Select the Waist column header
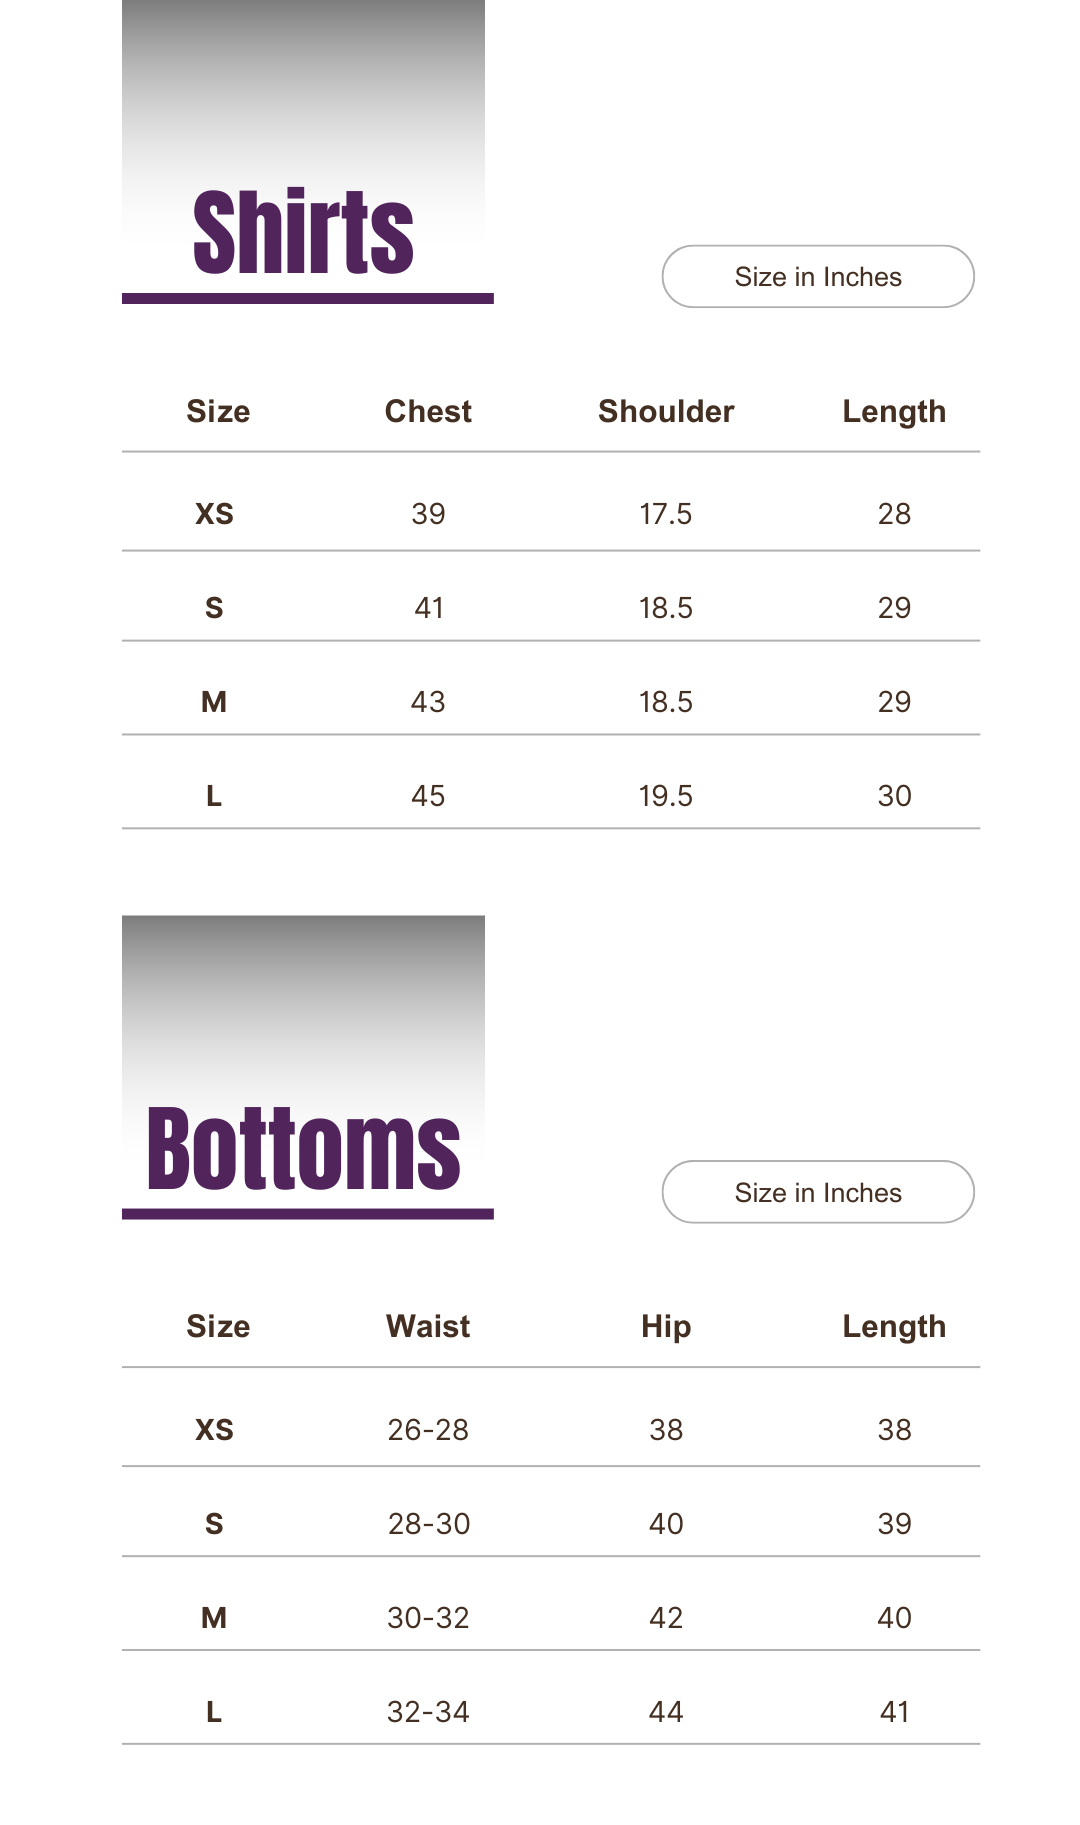Image resolution: width=1080 pixels, height=1825 pixels. coord(428,1326)
